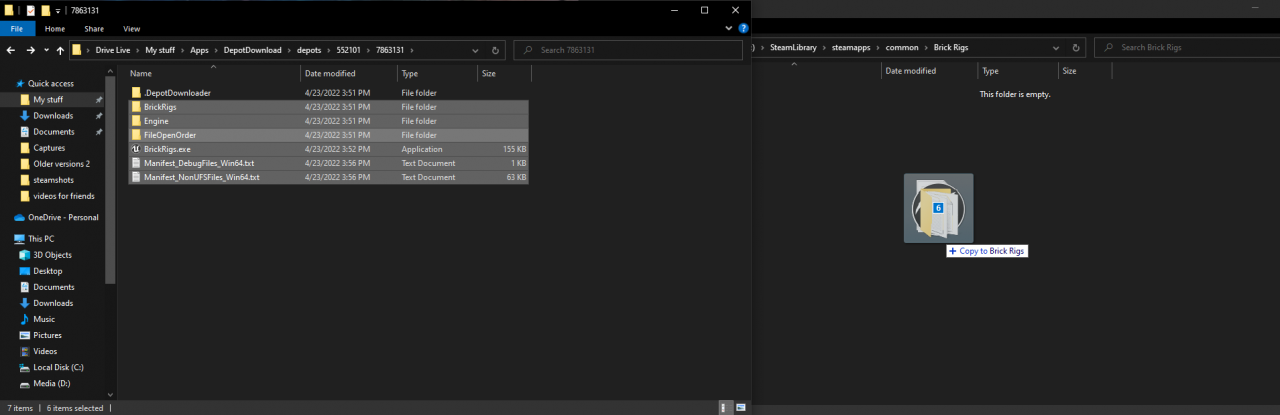Click the Back navigation arrow

(x=11, y=50)
